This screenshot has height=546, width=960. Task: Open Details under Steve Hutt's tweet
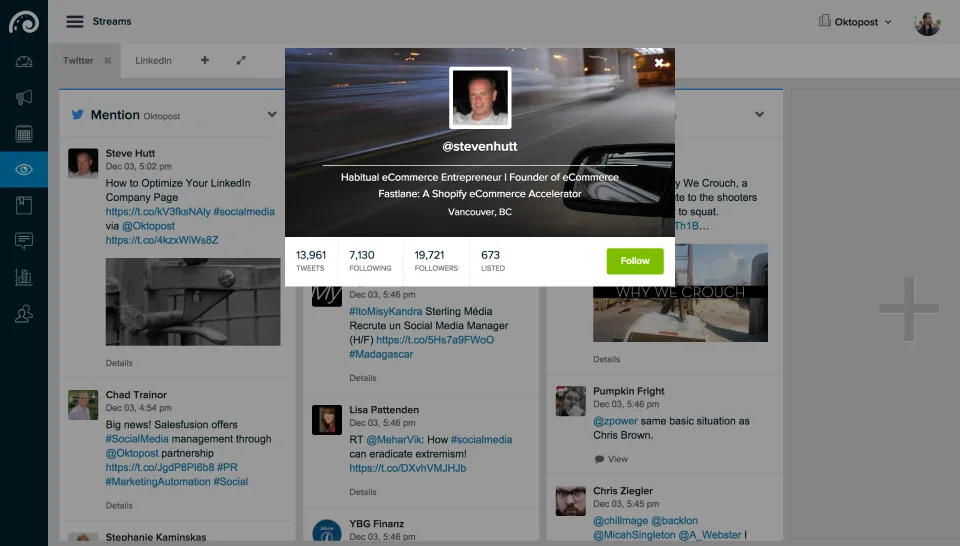coord(119,363)
